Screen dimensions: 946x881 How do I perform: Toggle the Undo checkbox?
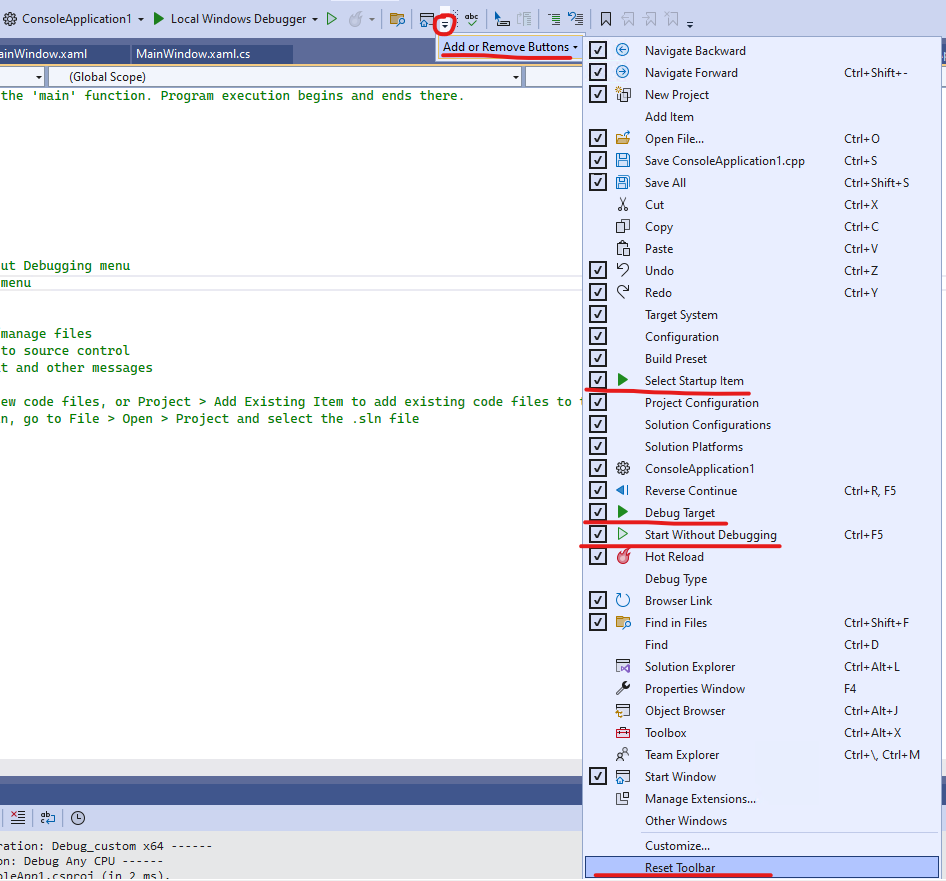click(598, 270)
